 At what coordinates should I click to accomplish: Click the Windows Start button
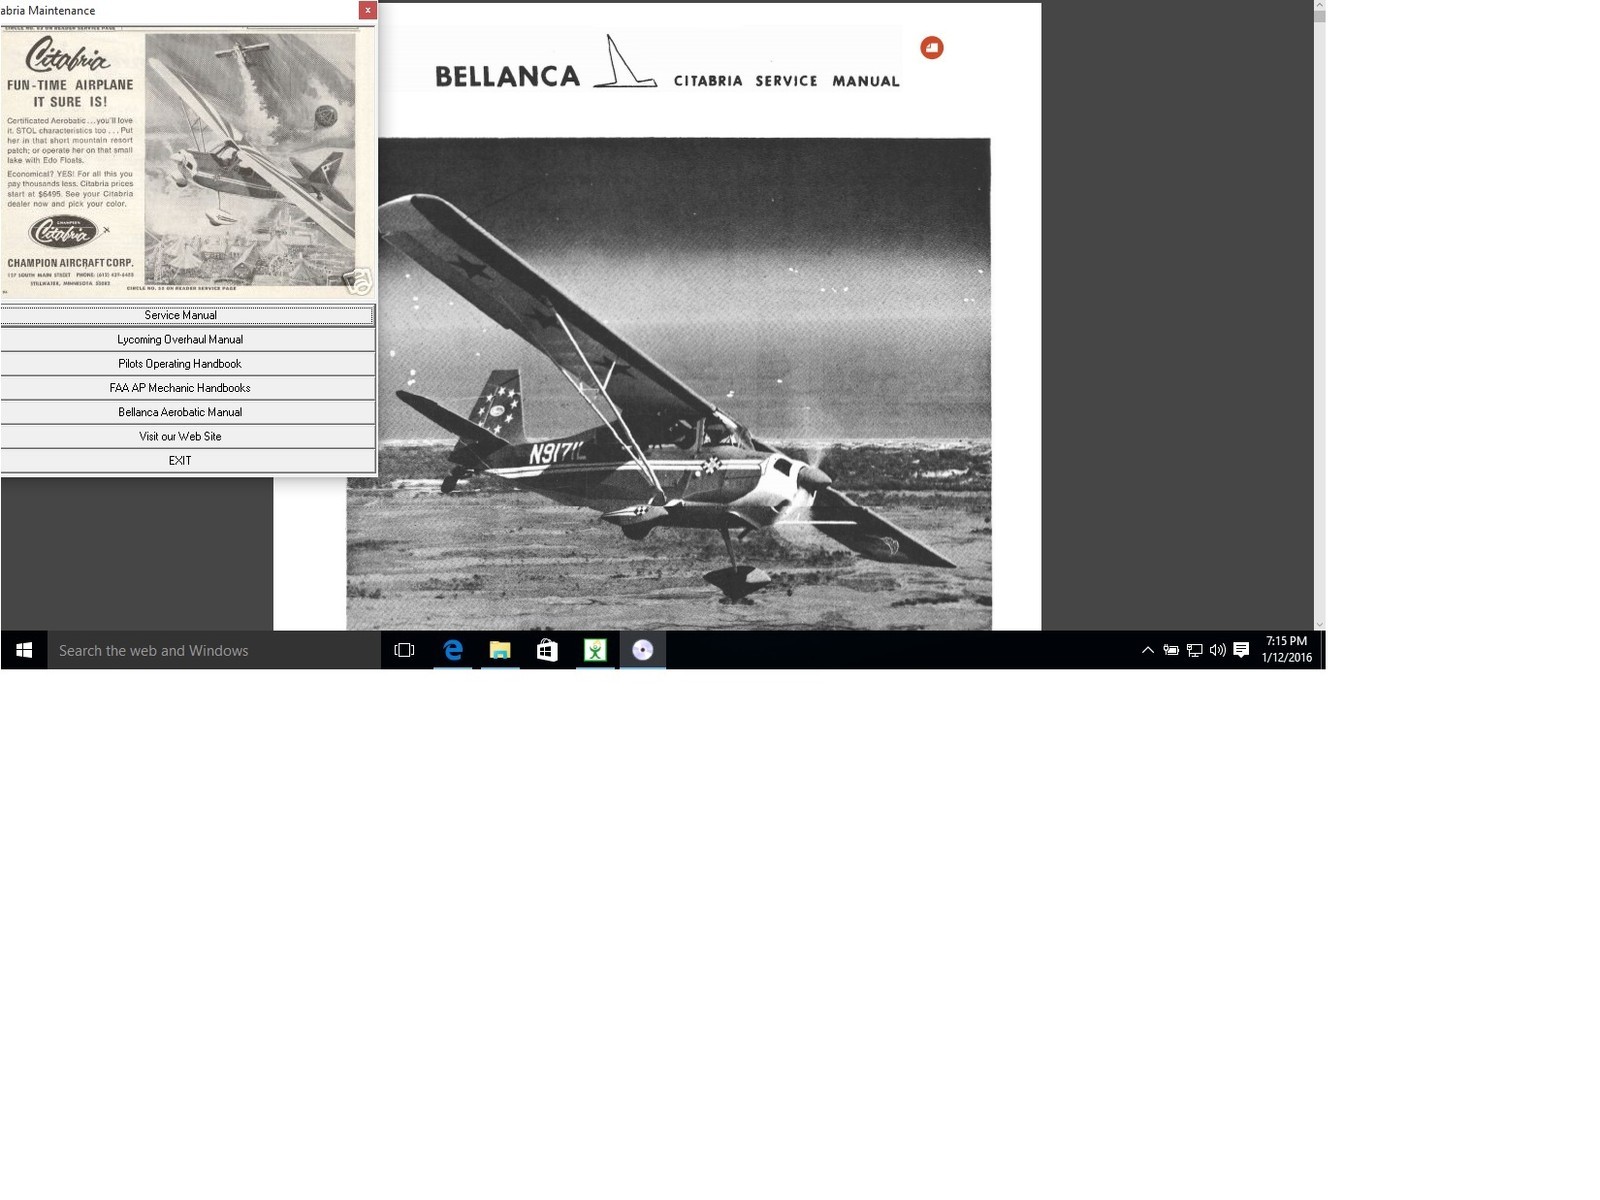click(24, 650)
